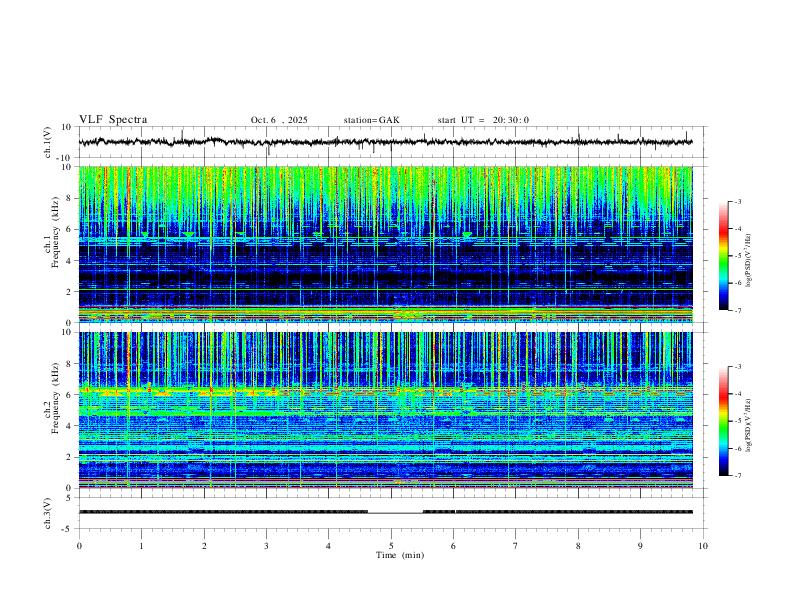Click the "0" tick on the time axis
792x612 pixels.
[x=79, y=546]
